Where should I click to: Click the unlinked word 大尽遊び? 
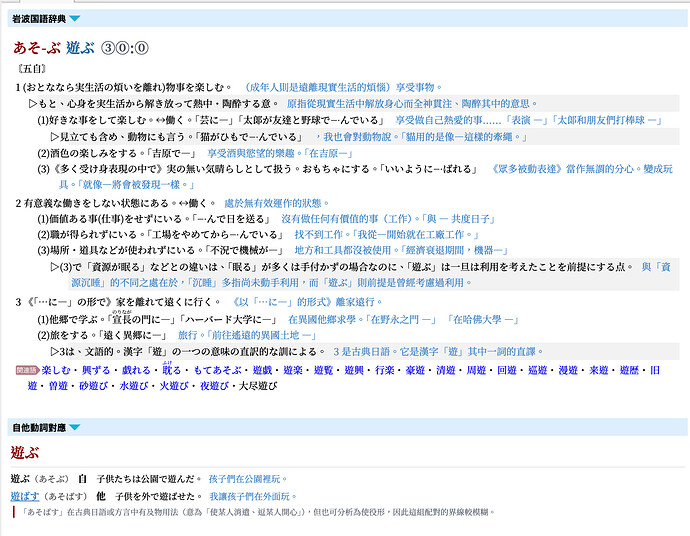[258, 386]
